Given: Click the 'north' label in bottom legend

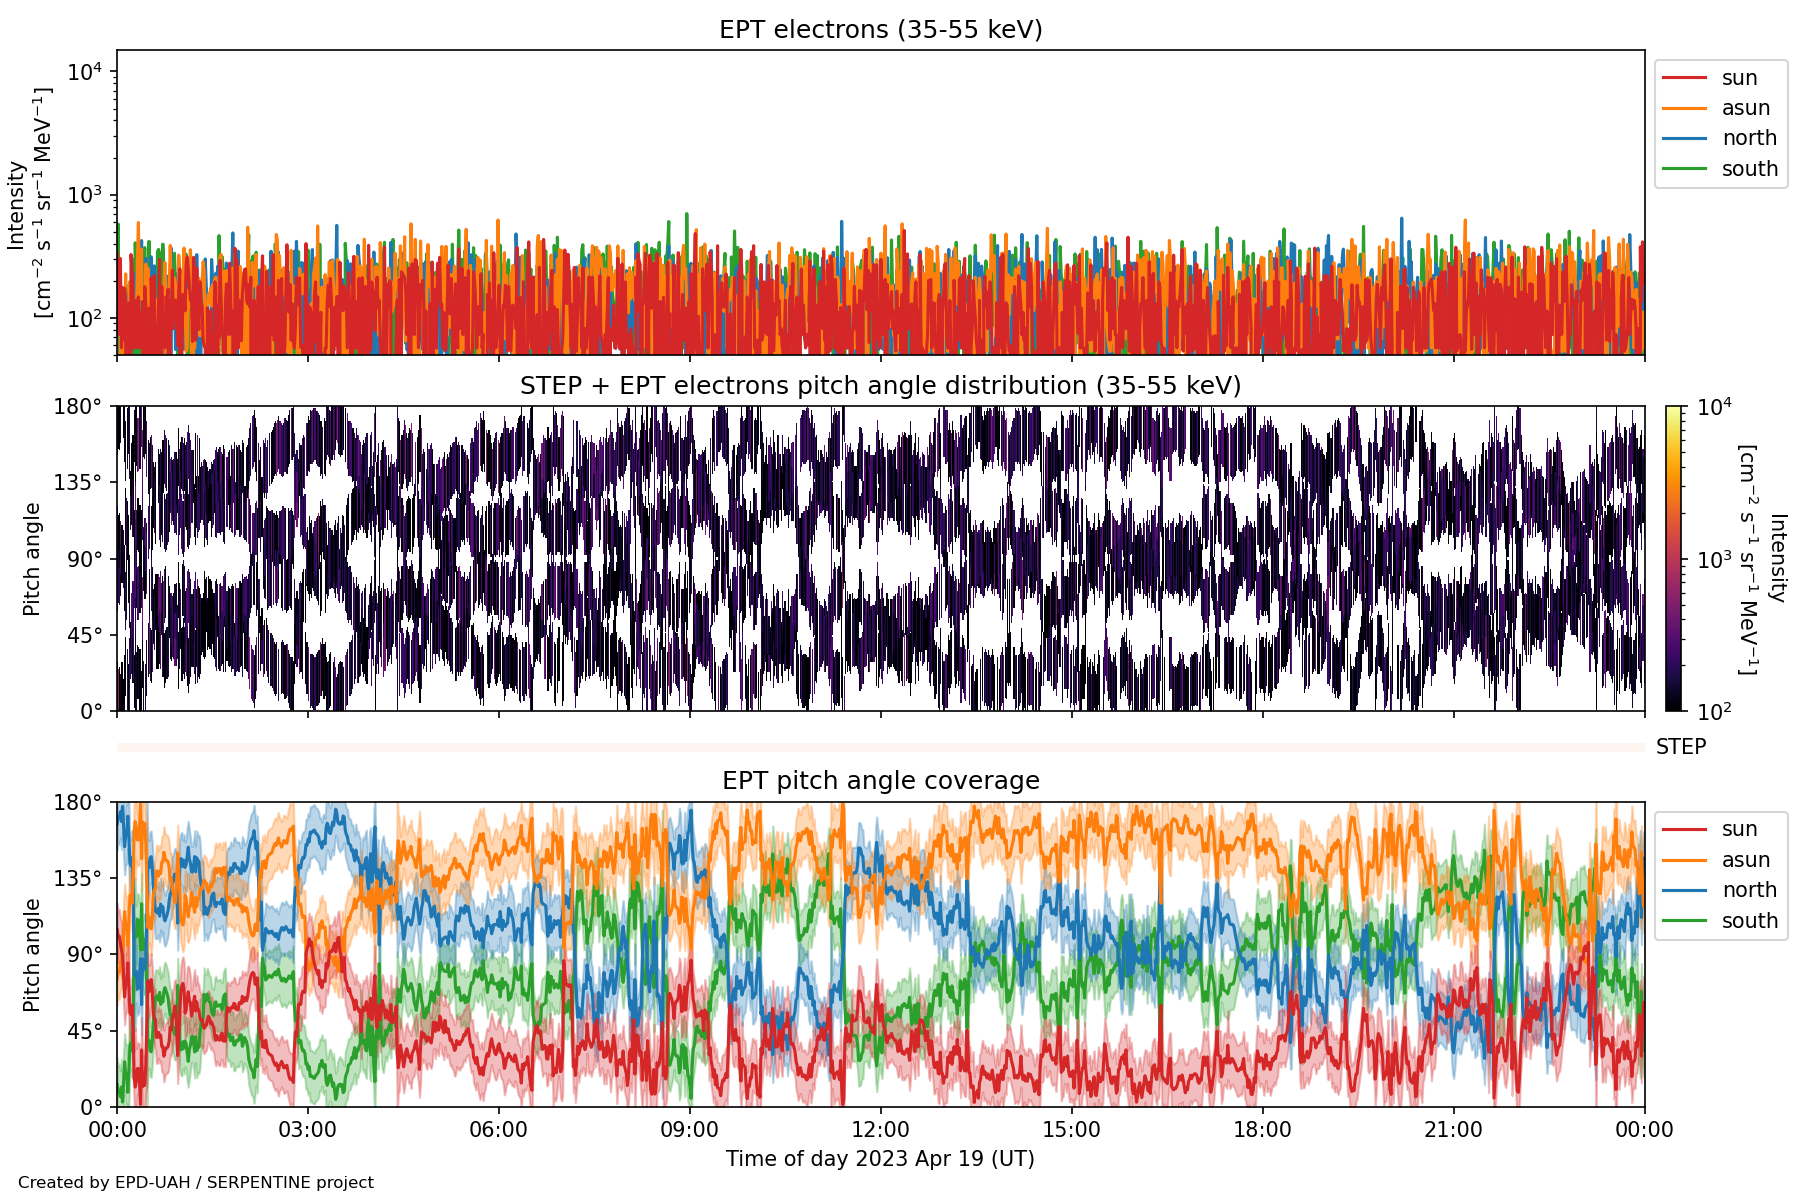Looking at the screenshot, I should point(1750,890).
